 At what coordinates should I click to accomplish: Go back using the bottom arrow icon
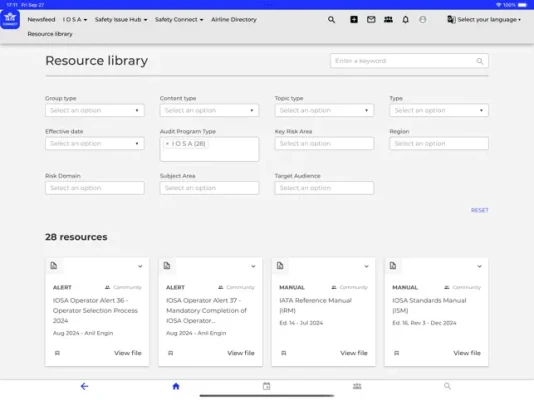tap(84, 386)
